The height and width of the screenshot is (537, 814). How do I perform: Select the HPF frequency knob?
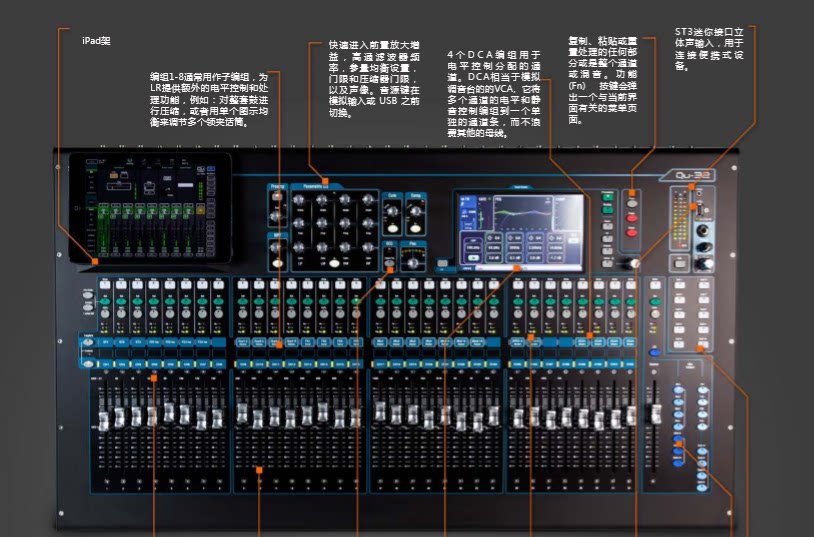coord(277,248)
